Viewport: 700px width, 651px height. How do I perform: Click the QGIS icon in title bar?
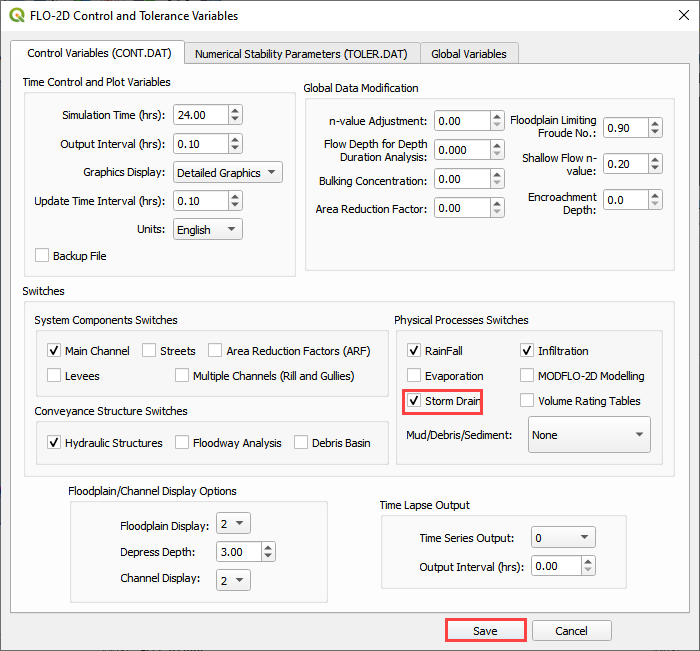14,16
